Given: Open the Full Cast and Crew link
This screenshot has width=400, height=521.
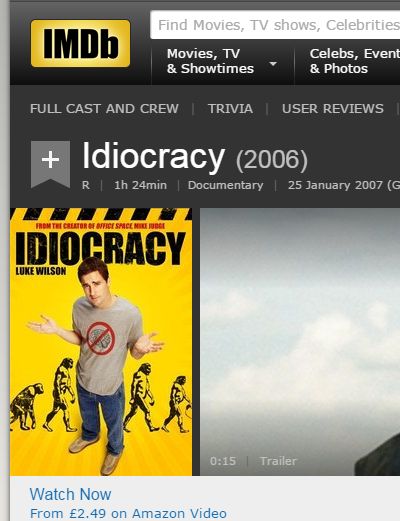Looking at the screenshot, I should click(104, 109).
